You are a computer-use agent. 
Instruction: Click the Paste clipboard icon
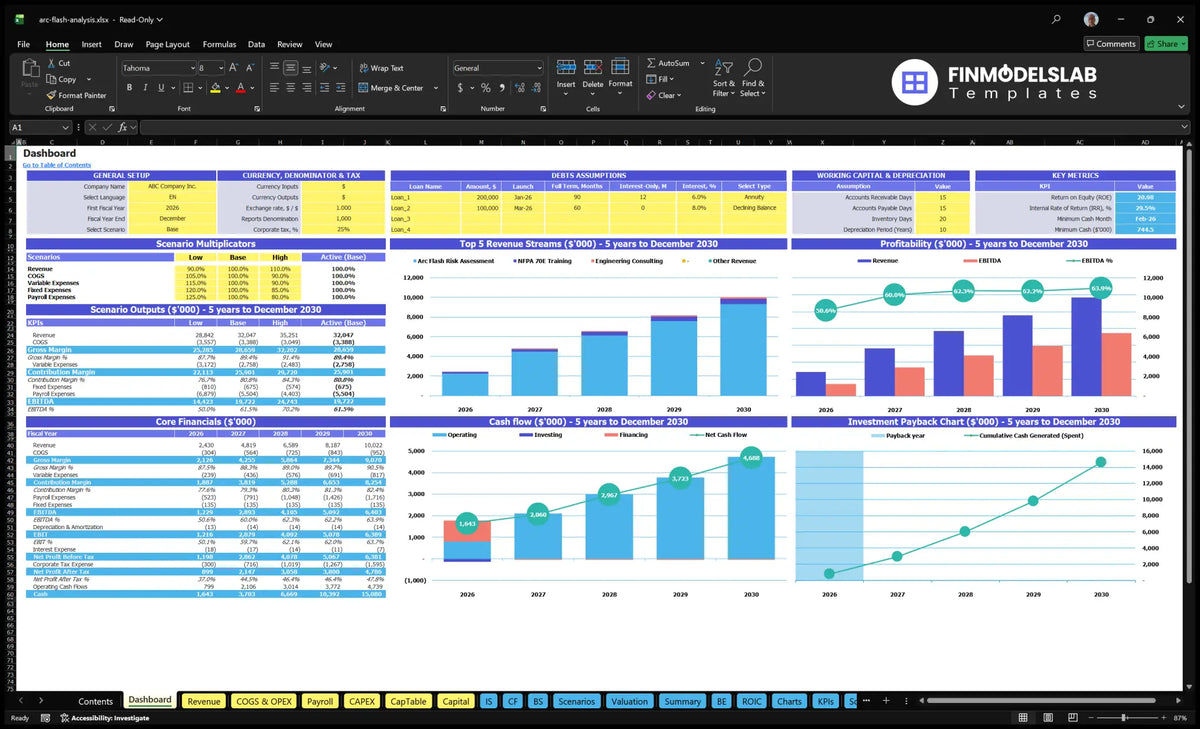point(29,69)
